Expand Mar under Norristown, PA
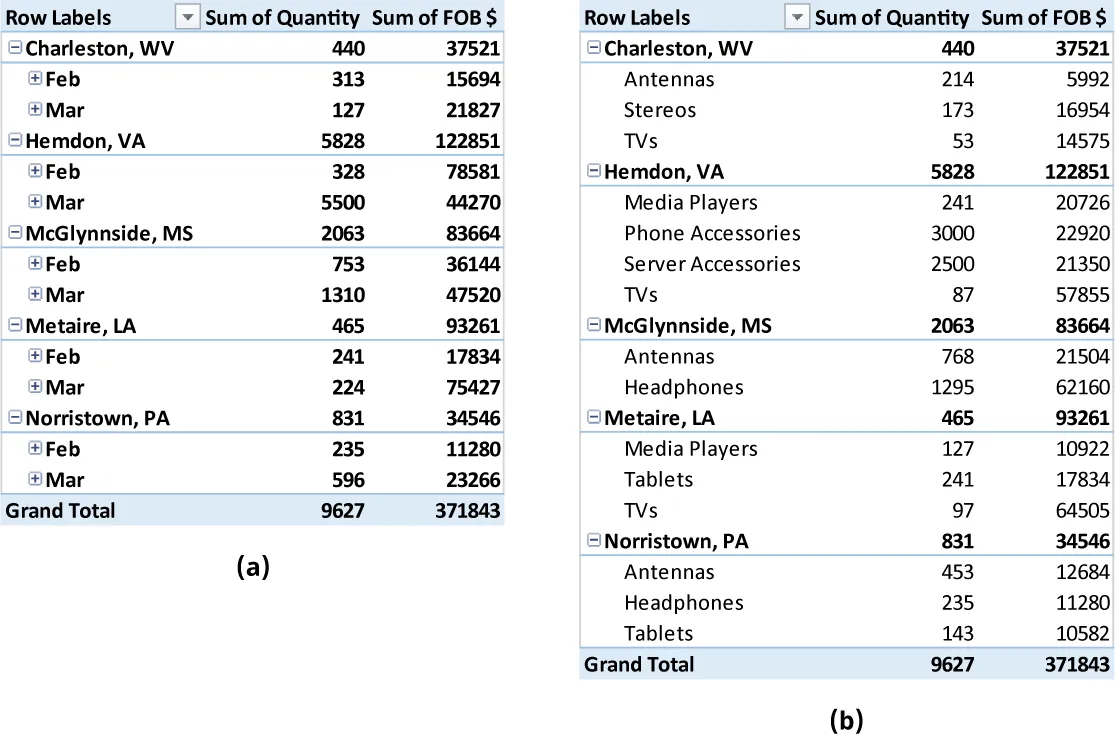Viewport: 1115px width, 740px height. coord(35,480)
